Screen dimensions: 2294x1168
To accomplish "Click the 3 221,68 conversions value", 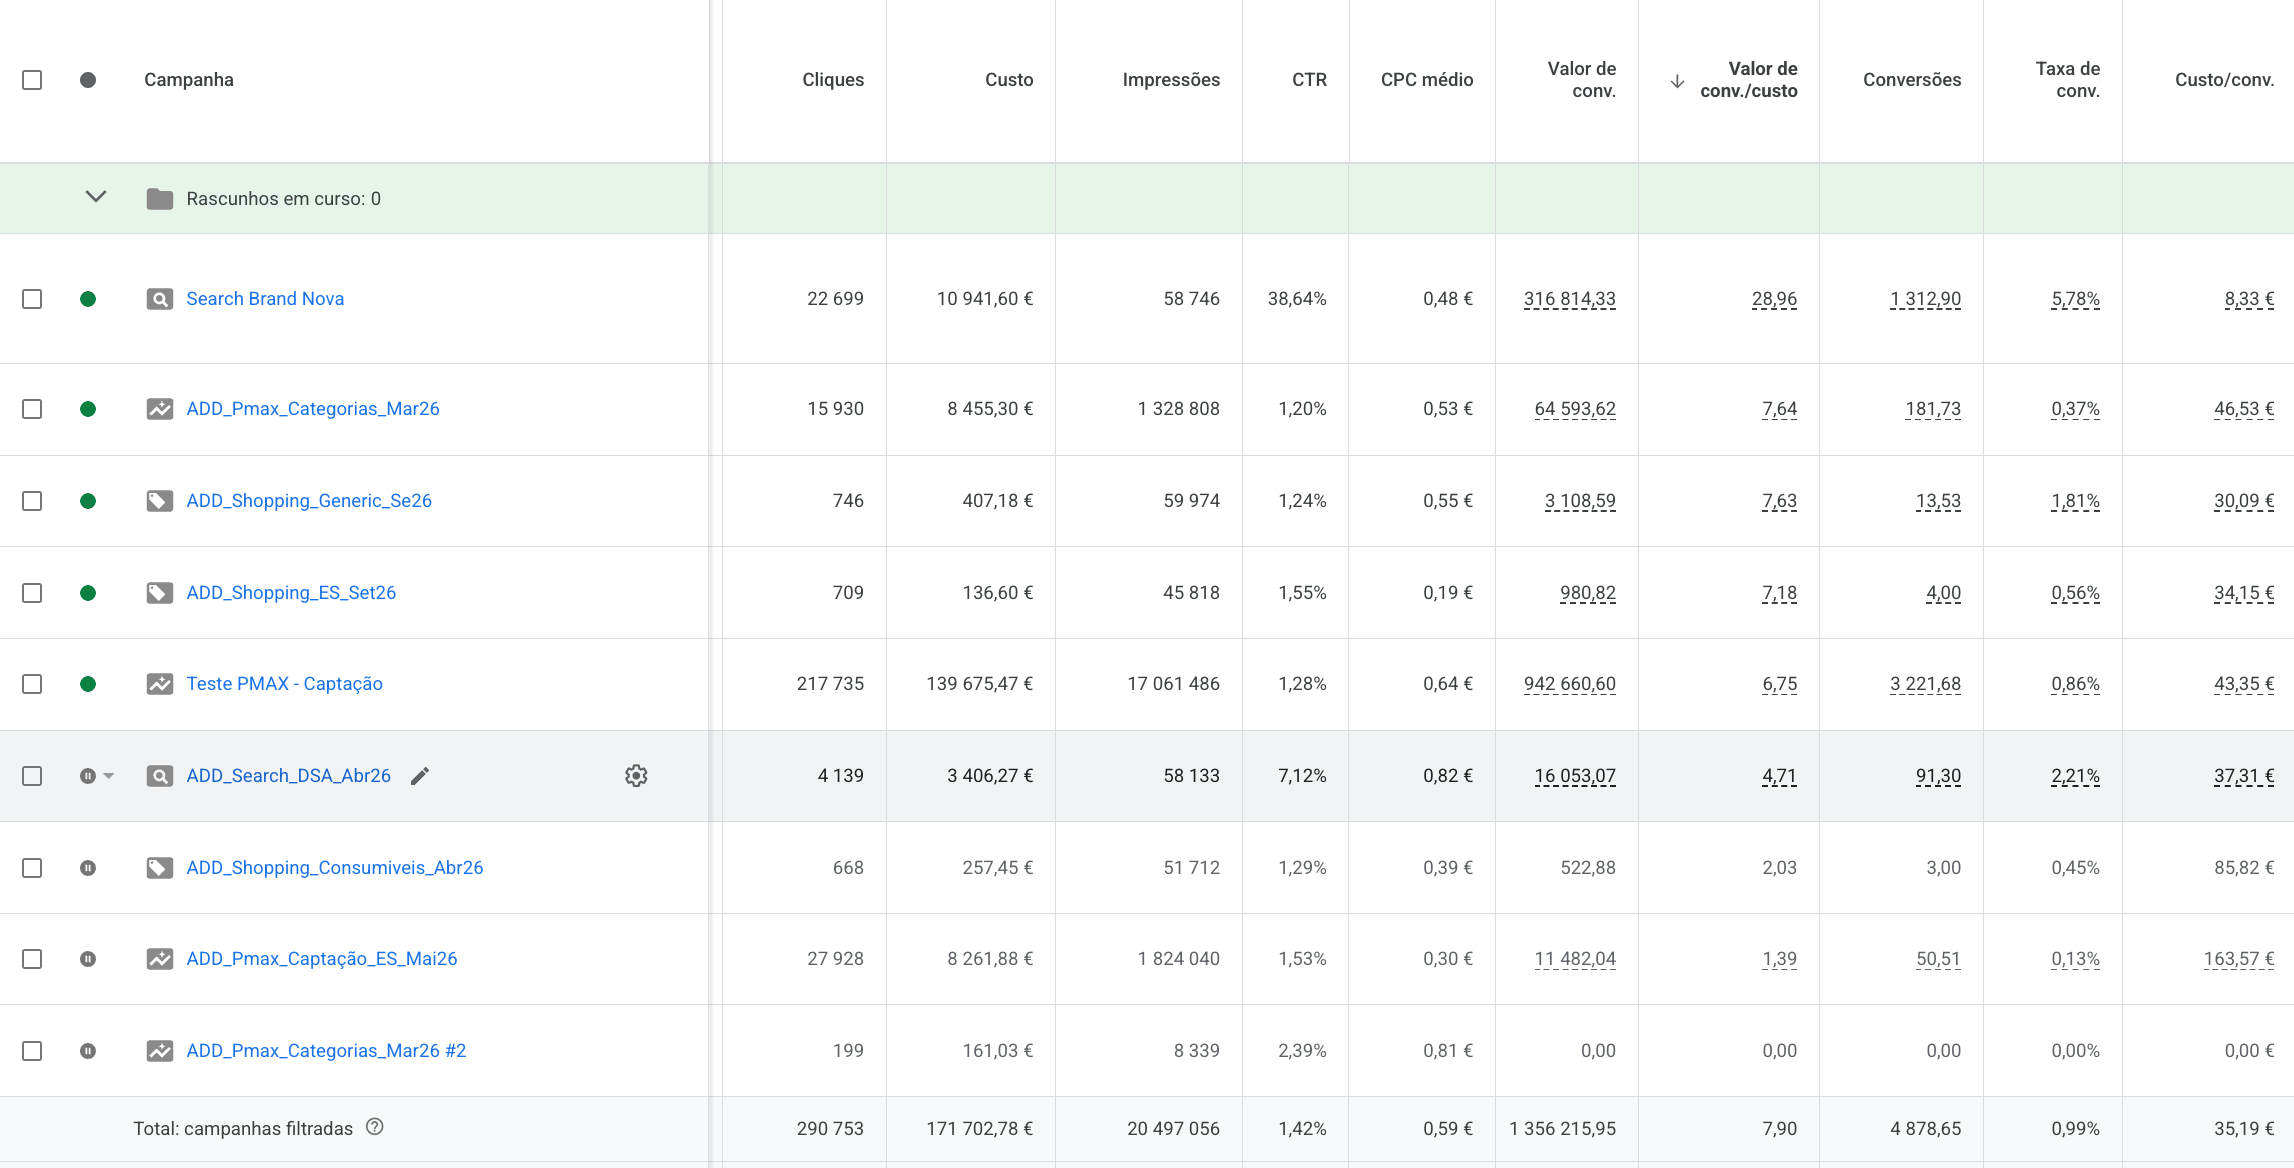I will coord(1925,684).
